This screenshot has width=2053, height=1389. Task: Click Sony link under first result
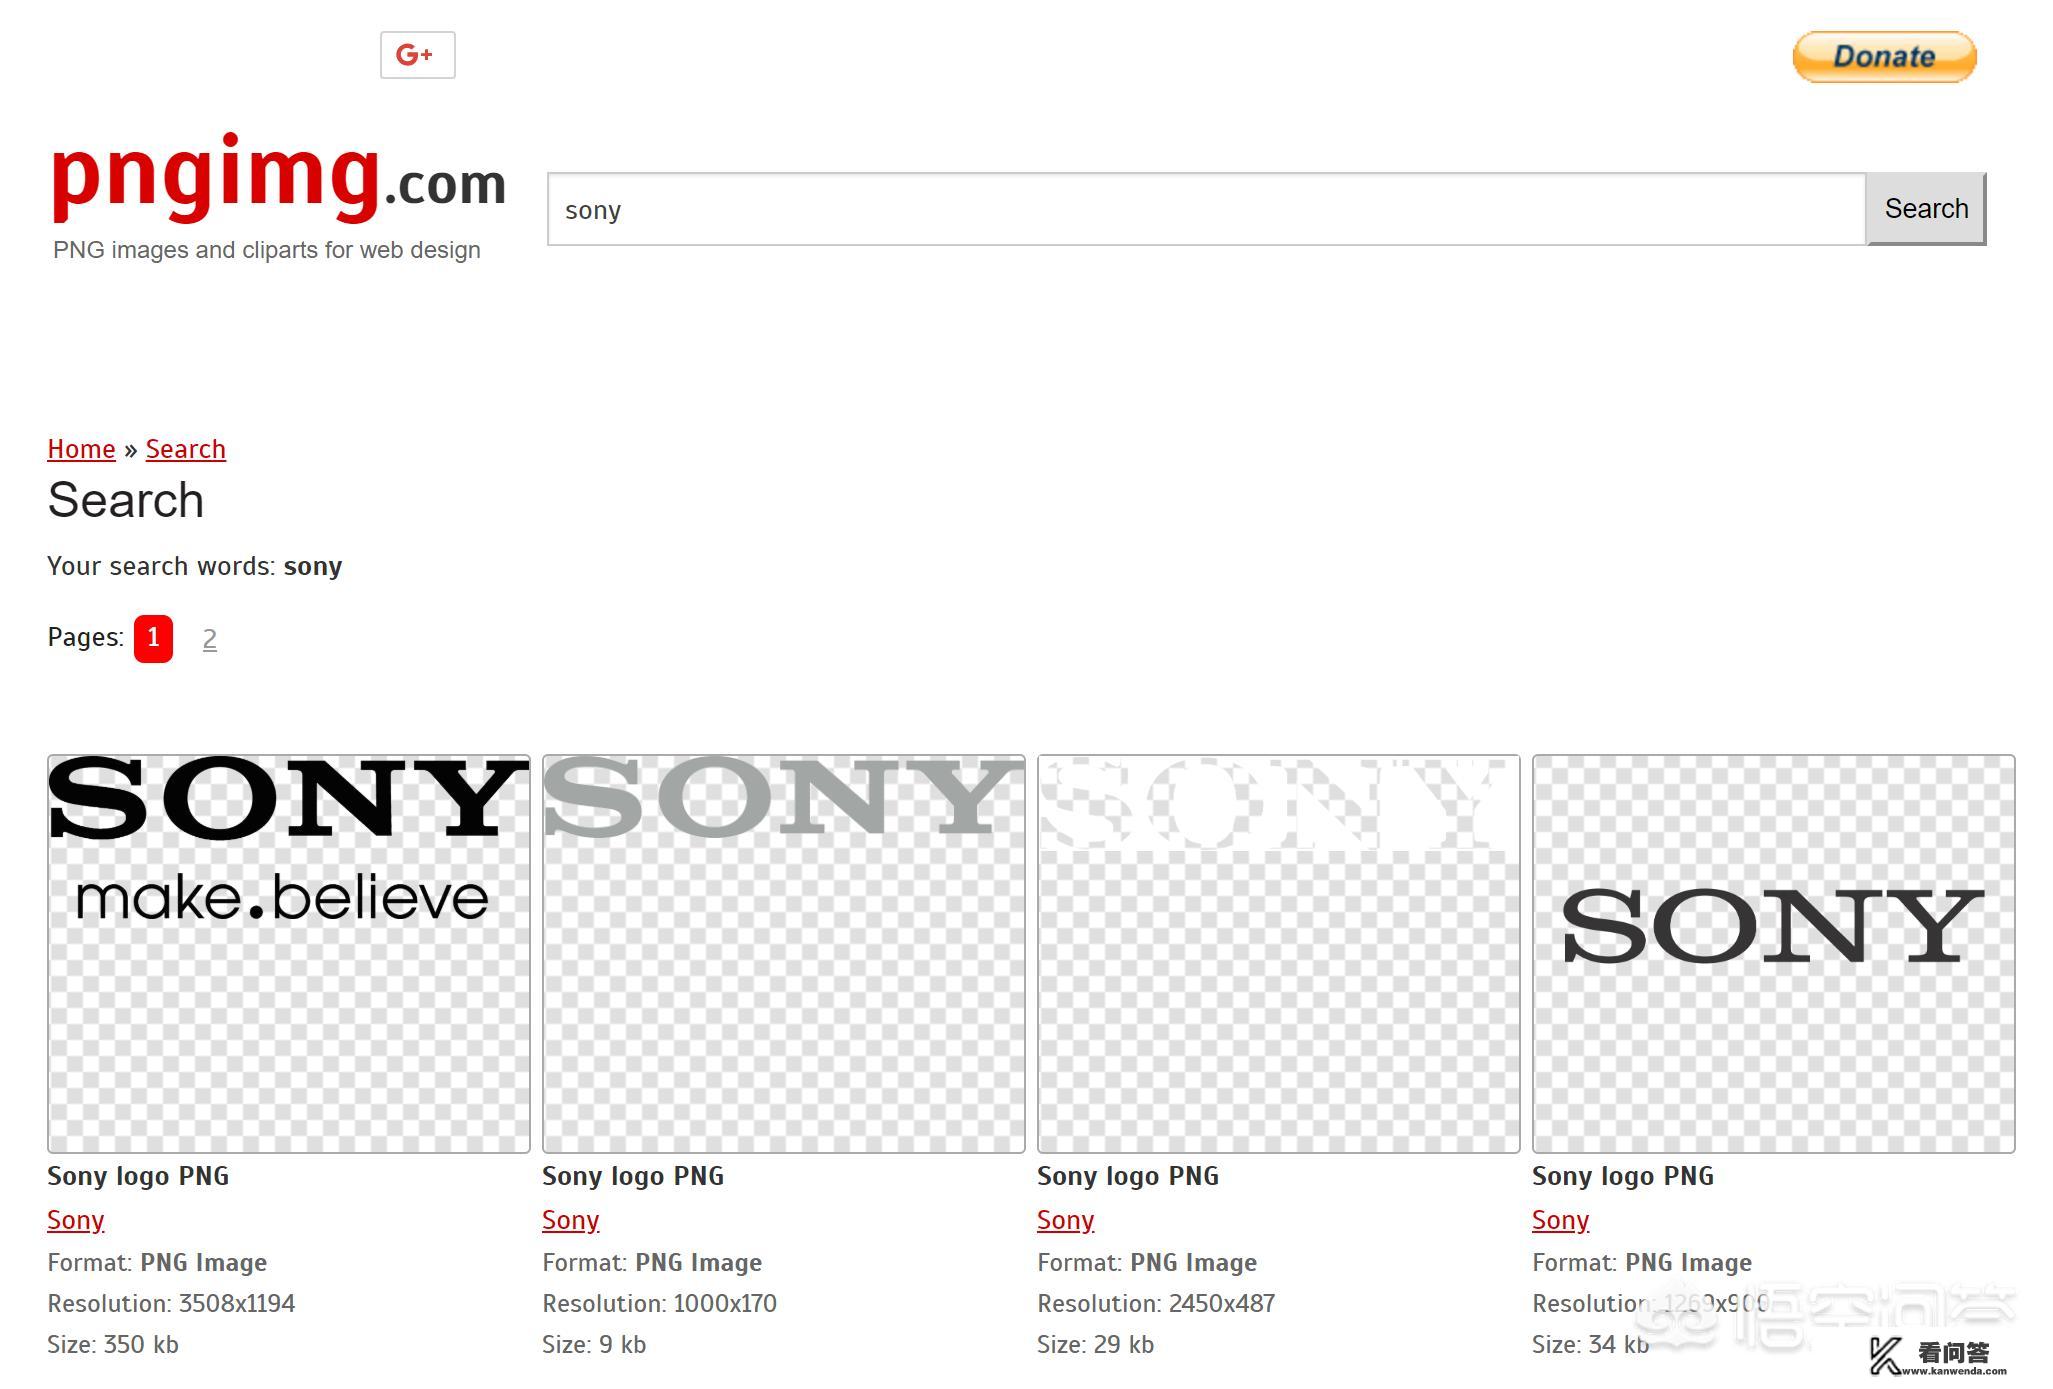pyautogui.click(x=74, y=1220)
